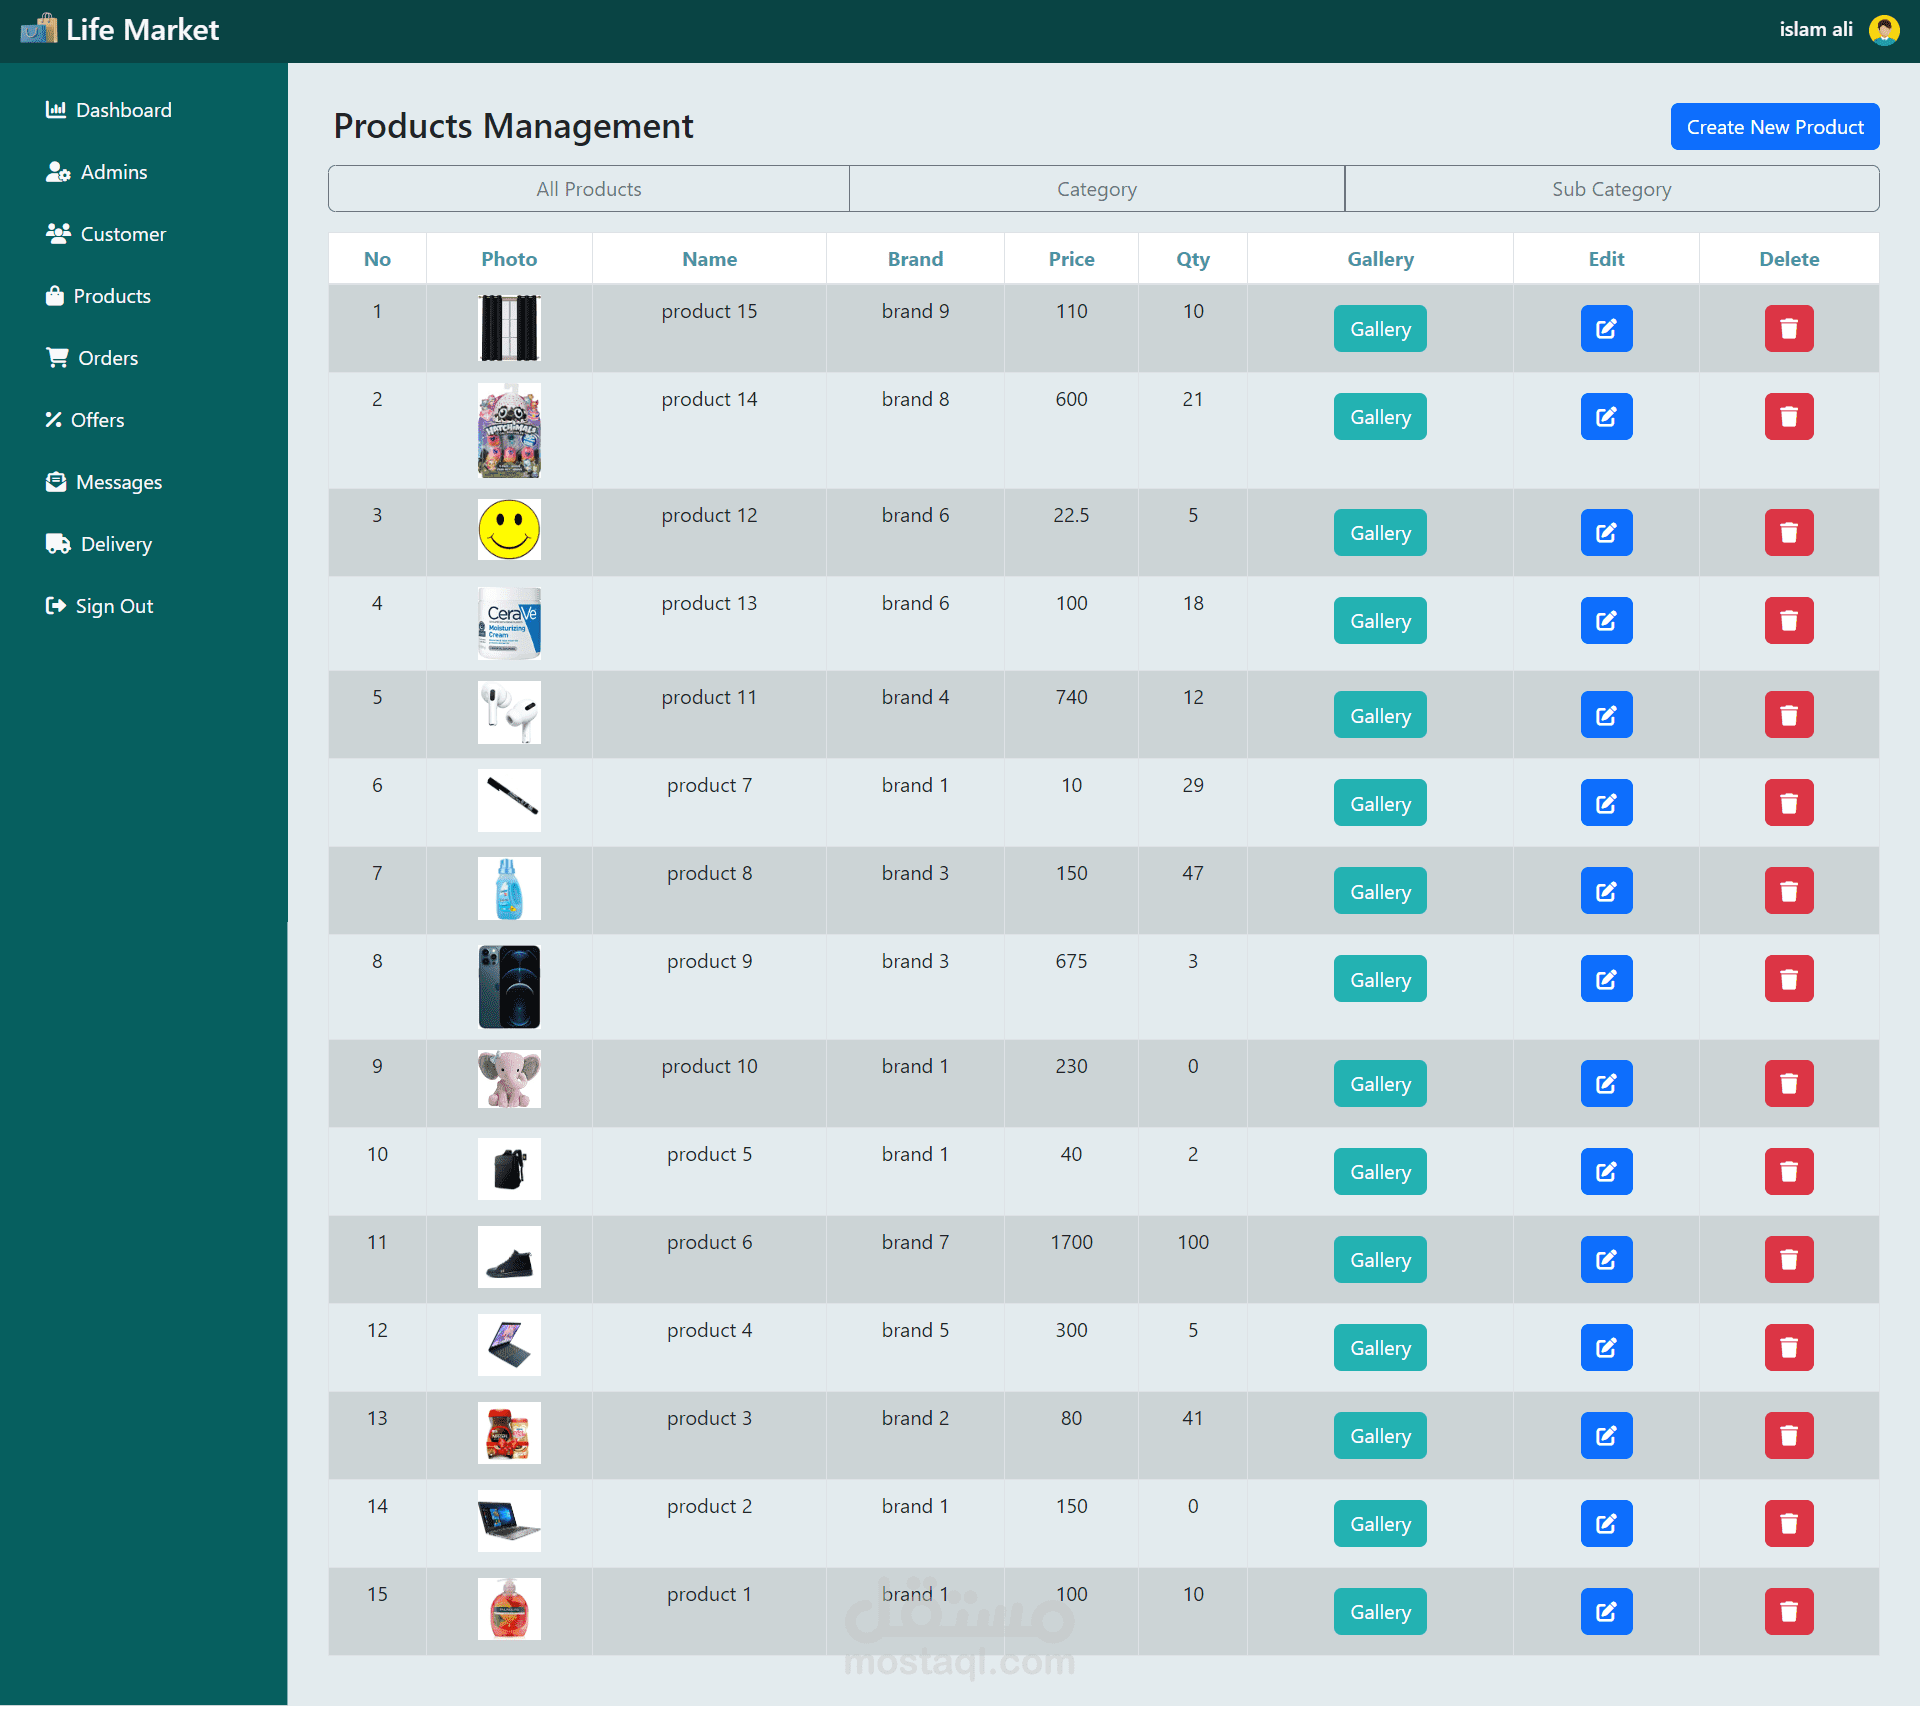The width and height of the screenshot is (1920, 1716).
Task: Click islam ali profile avatar
Action: [x=1884, y=30]
